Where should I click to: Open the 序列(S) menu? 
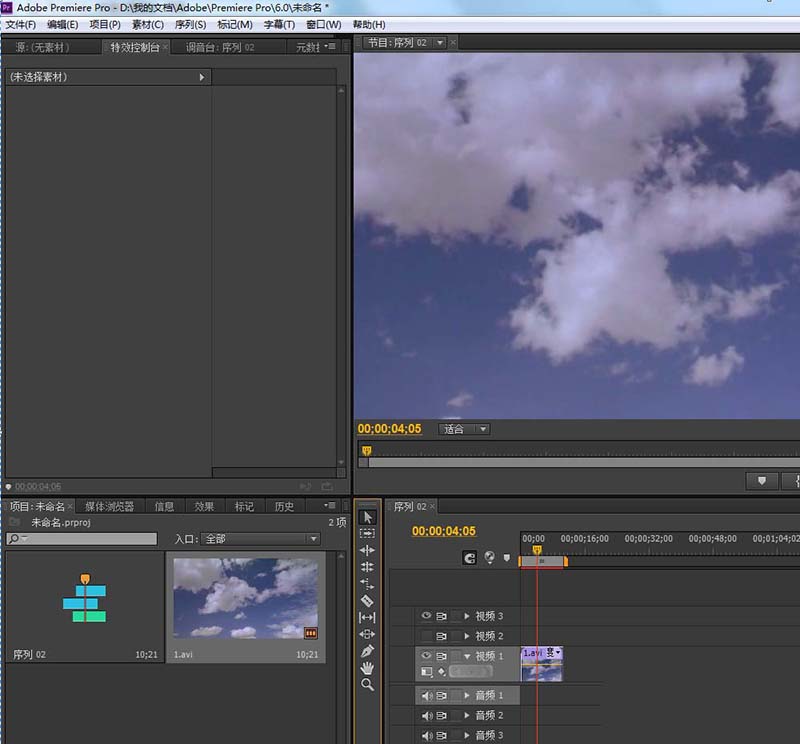190,24
